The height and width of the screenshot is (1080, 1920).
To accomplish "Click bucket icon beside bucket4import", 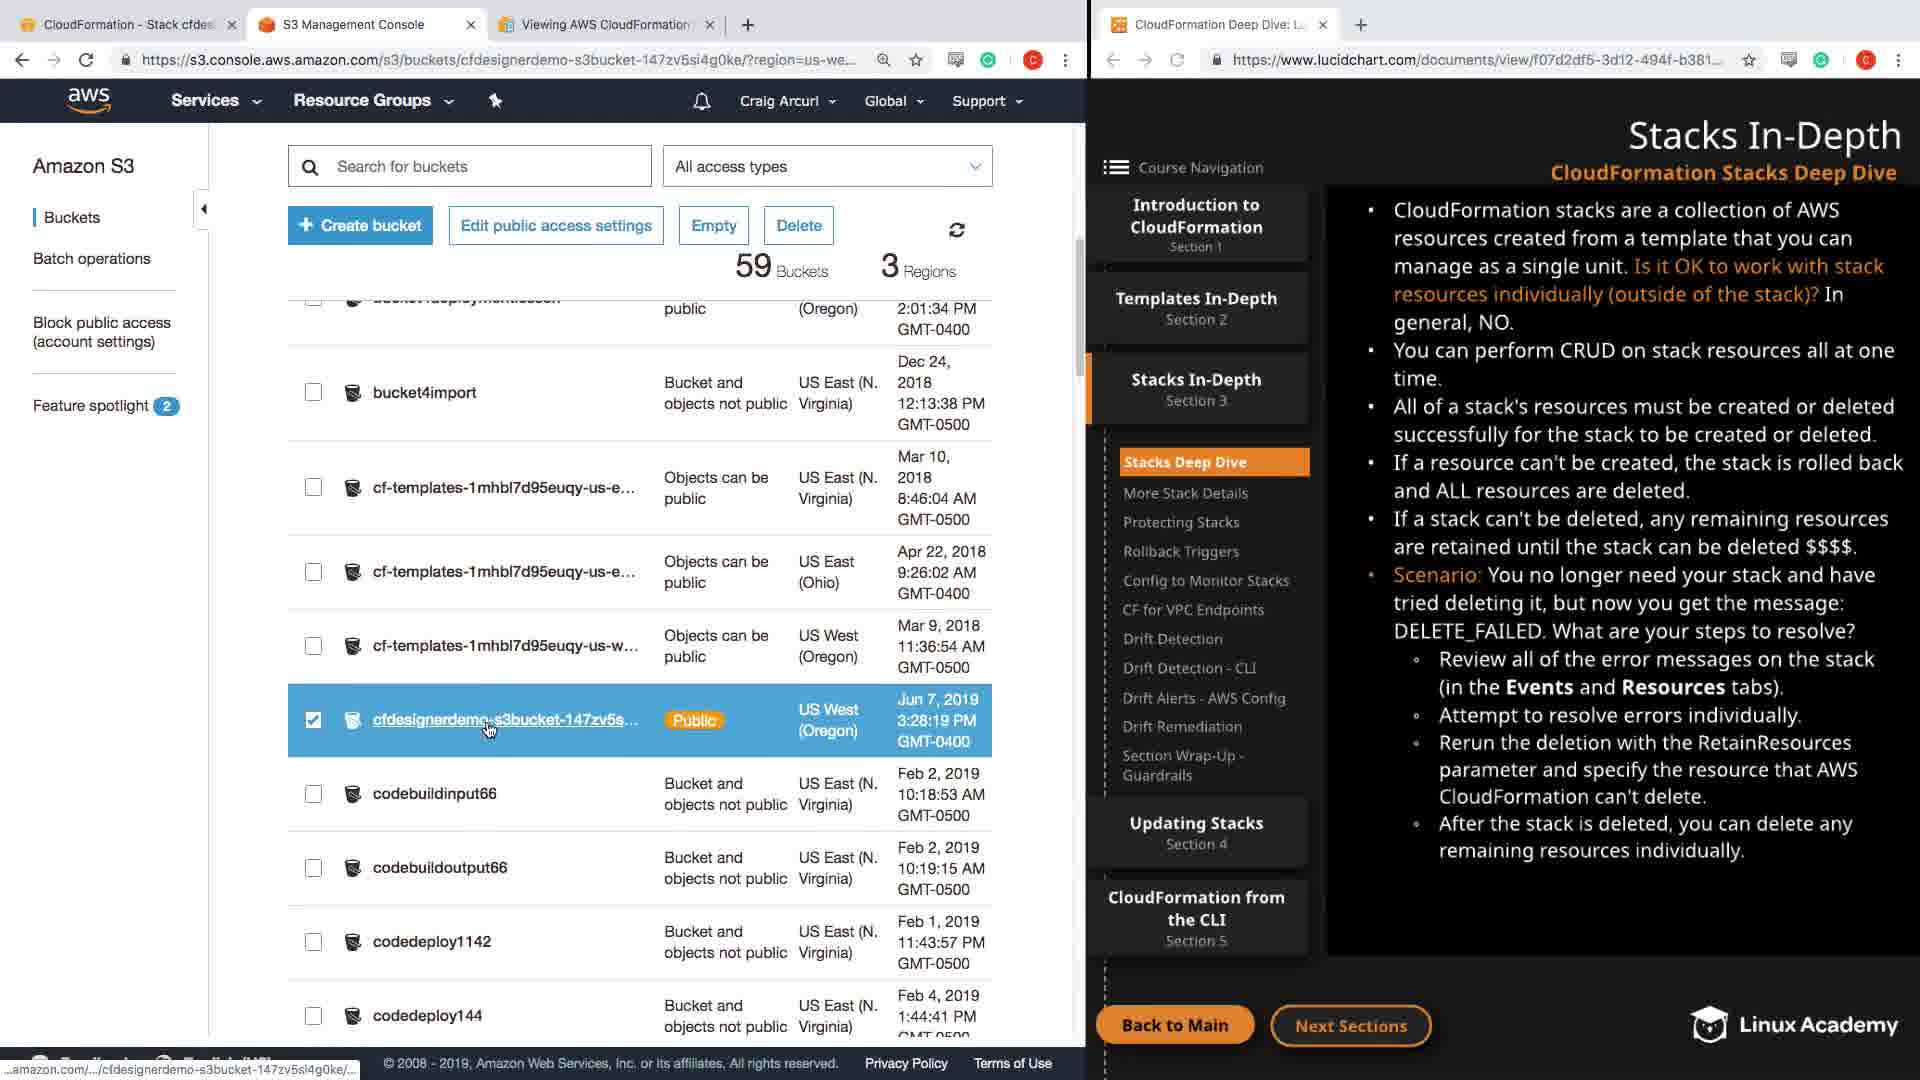I will pos(352,393).
